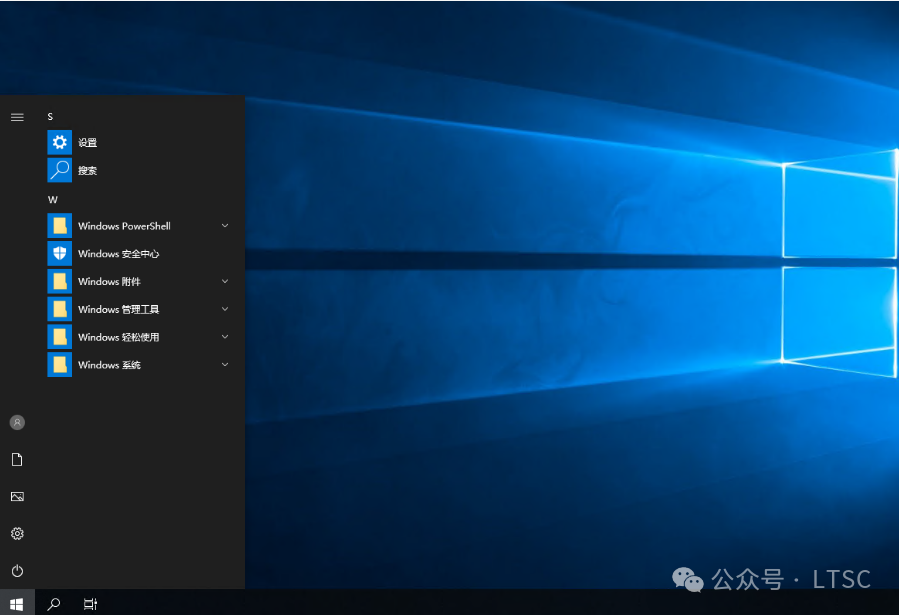The width and height of the screenshot is (899, 615).
Task: Select the Windows 附件 label
Action: 110,281
